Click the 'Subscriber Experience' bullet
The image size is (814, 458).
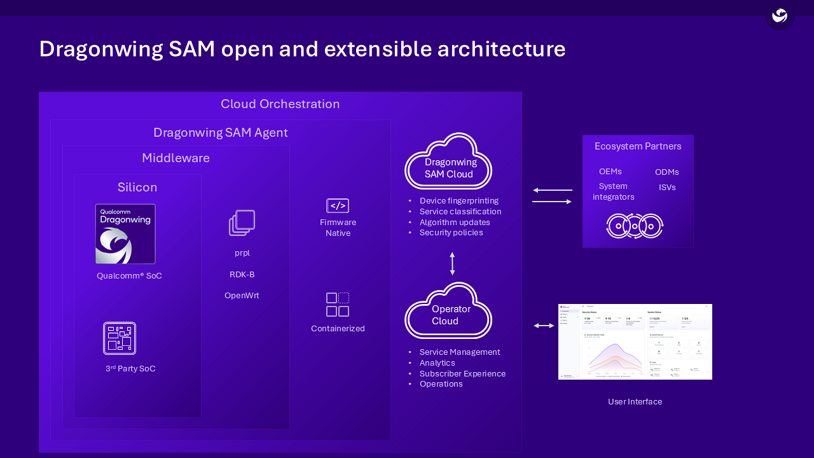(x=463, y=373)
